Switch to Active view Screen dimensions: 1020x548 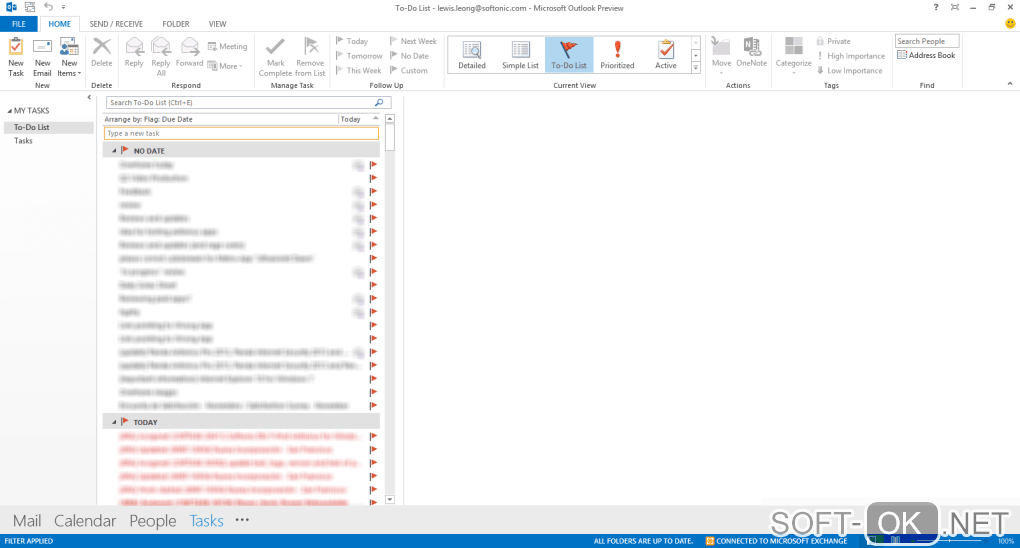(665, 55)
